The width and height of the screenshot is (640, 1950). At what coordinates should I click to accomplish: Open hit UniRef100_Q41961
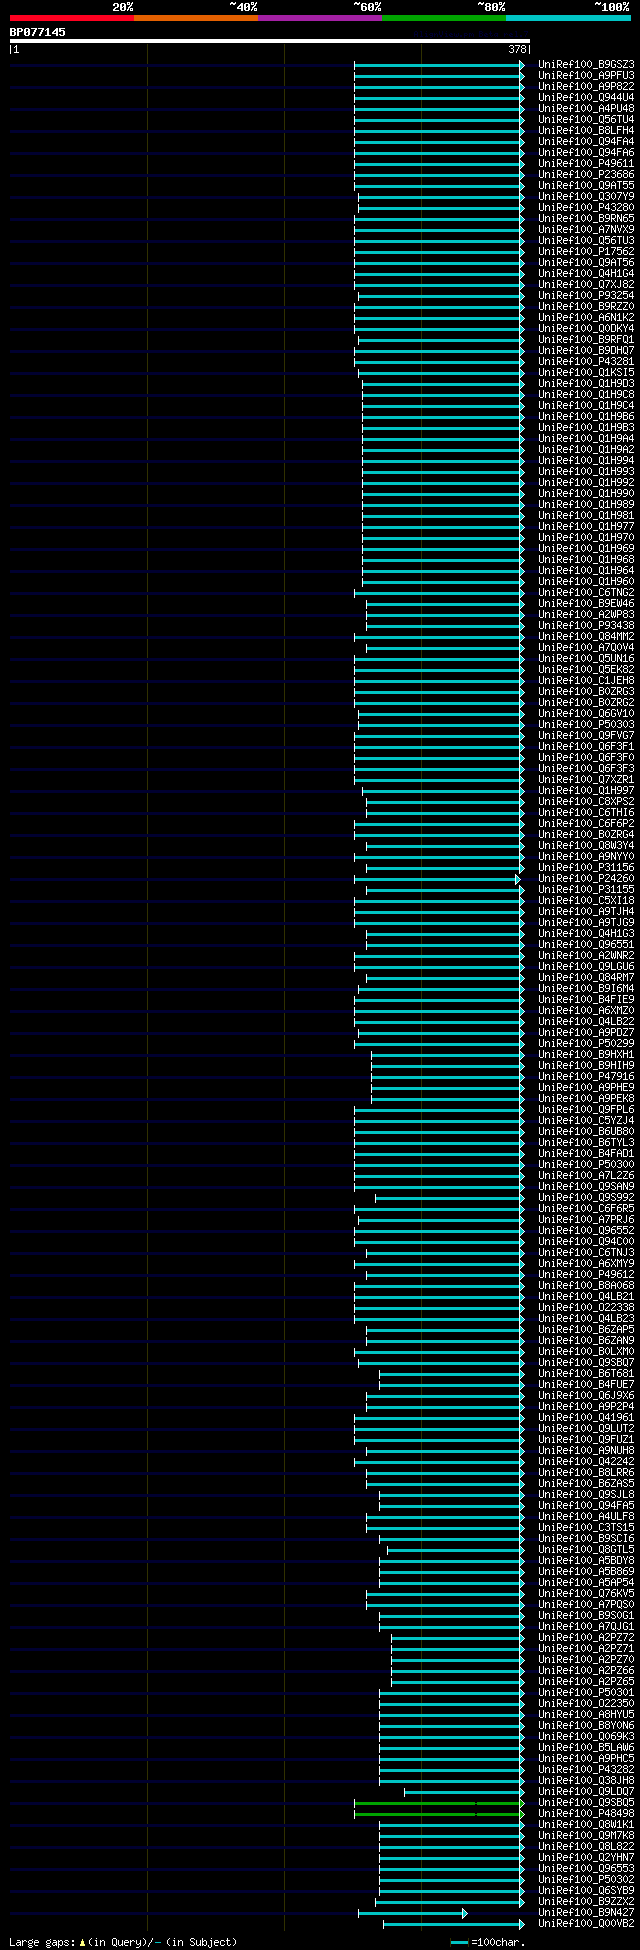coord(586,1417)
